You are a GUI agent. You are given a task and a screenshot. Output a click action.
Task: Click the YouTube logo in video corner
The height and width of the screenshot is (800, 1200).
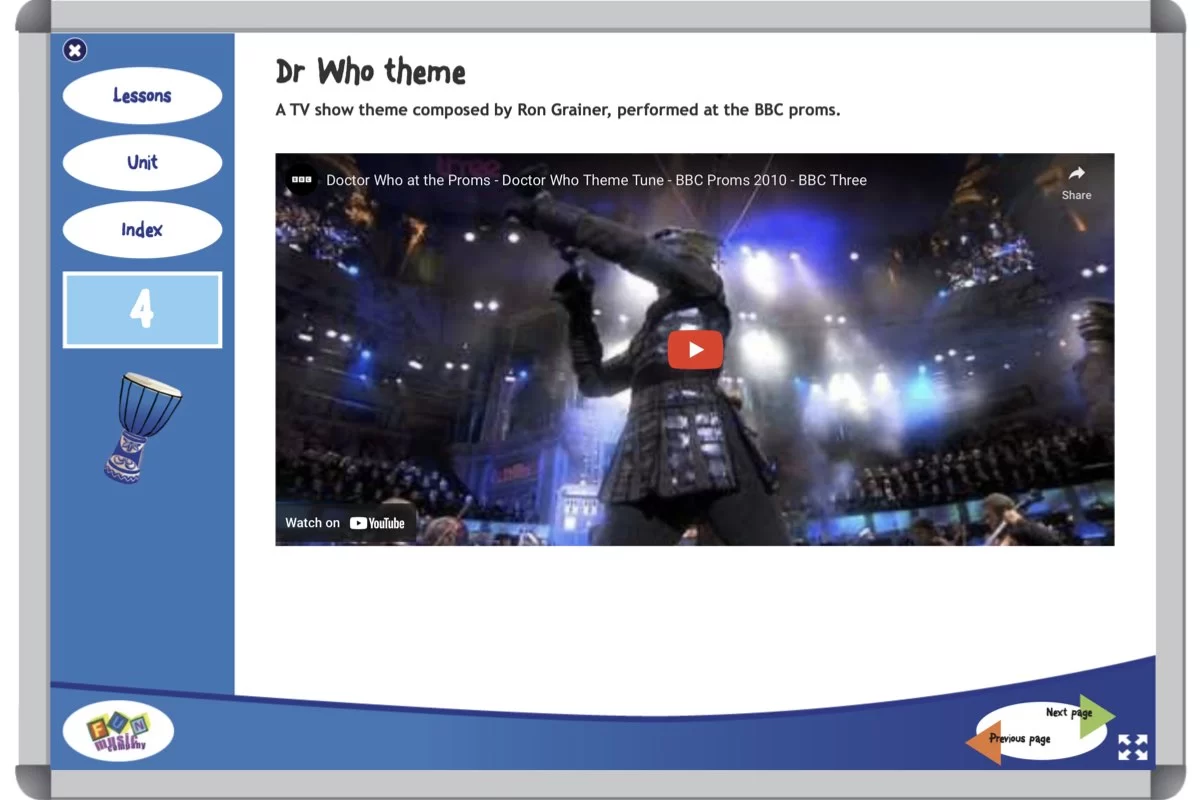377,523
